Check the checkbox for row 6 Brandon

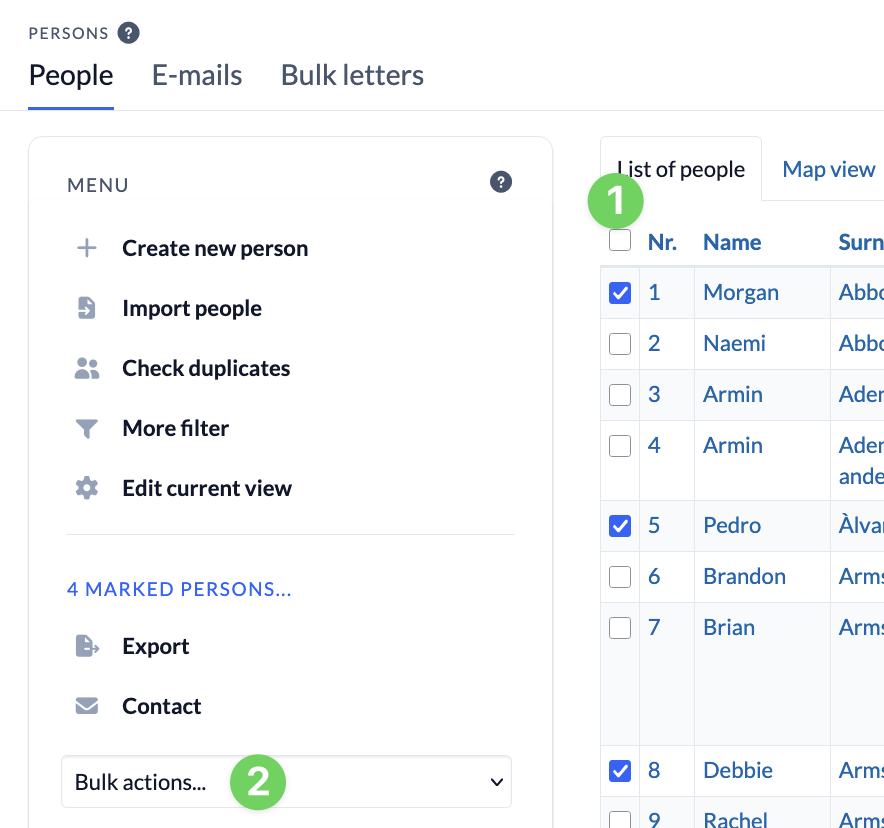coord(620,577)
